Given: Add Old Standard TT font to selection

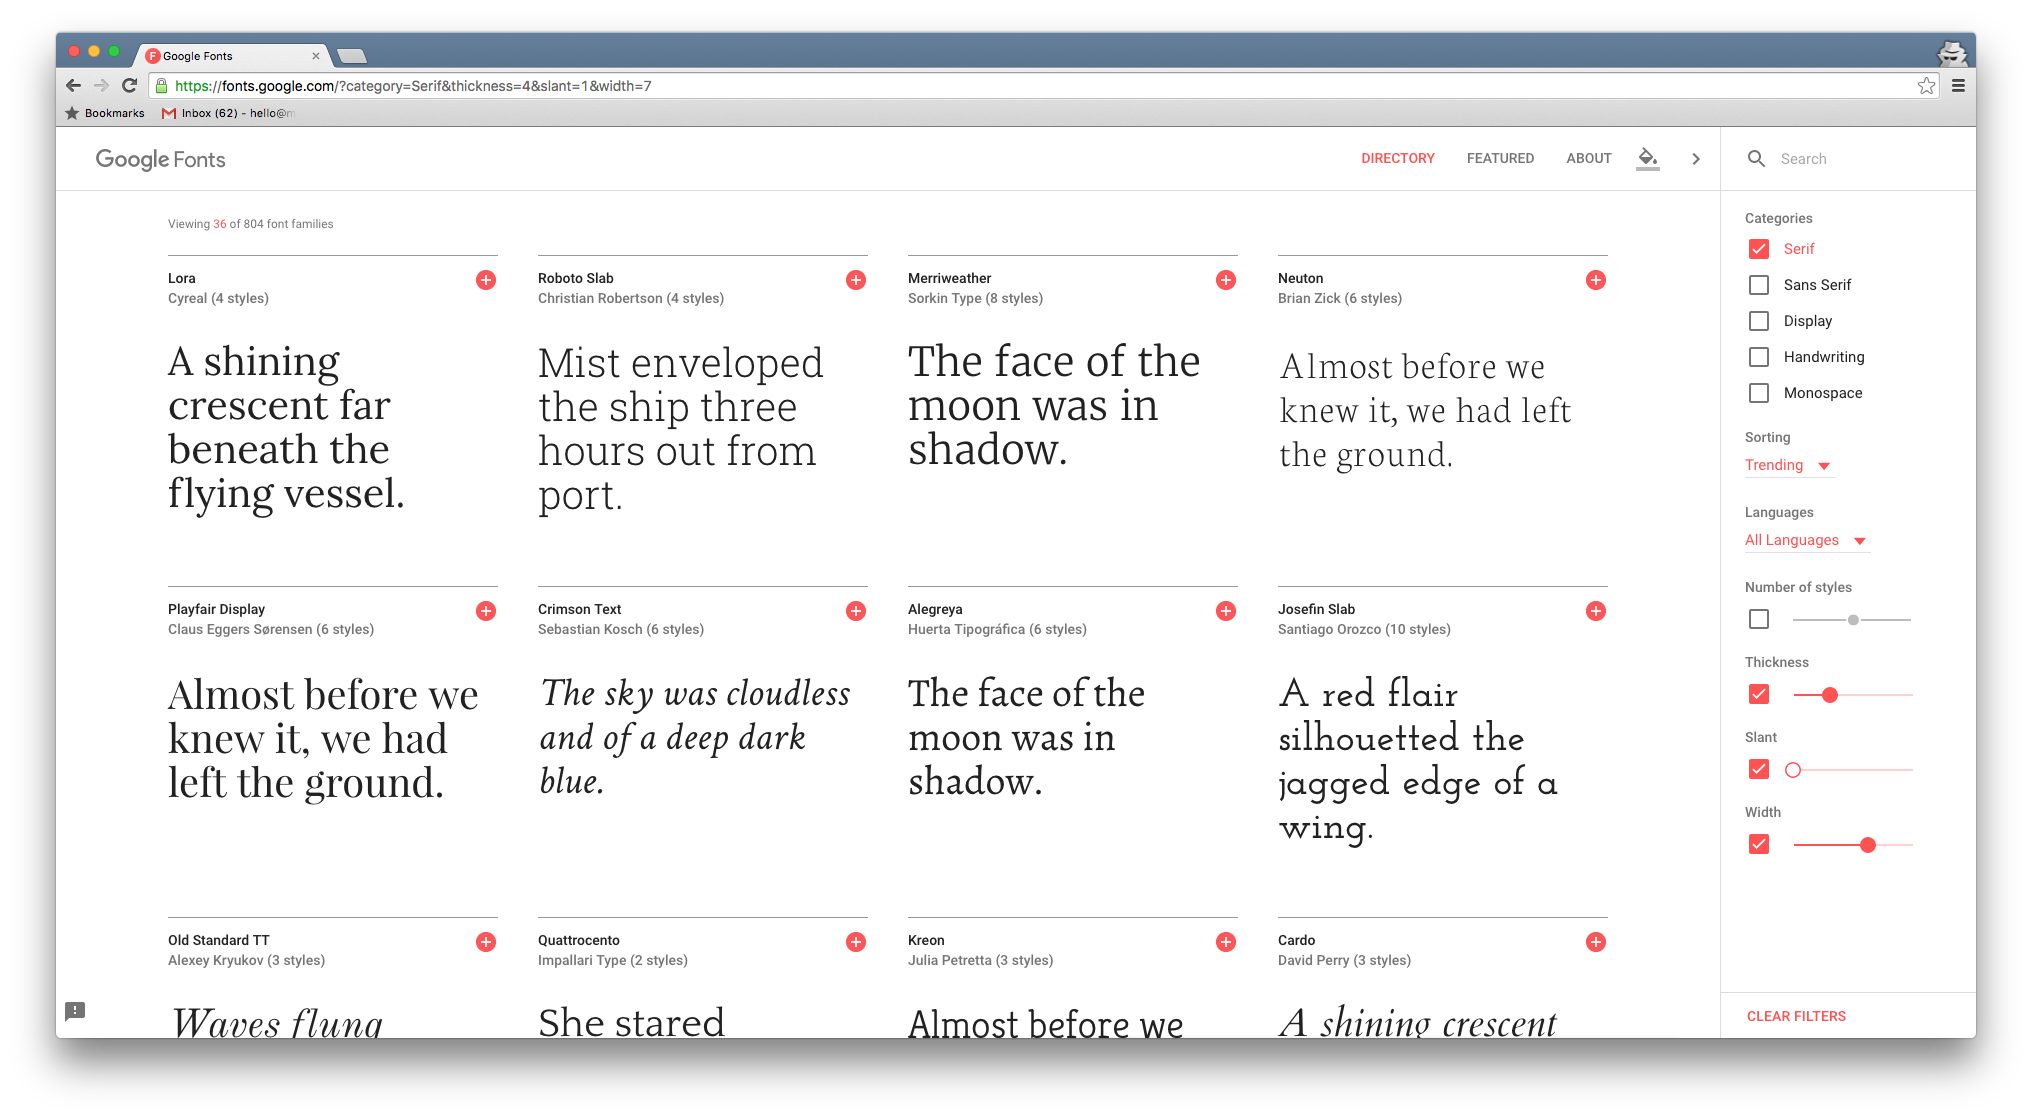Looking at the screenshot, I should click(486, 942).
